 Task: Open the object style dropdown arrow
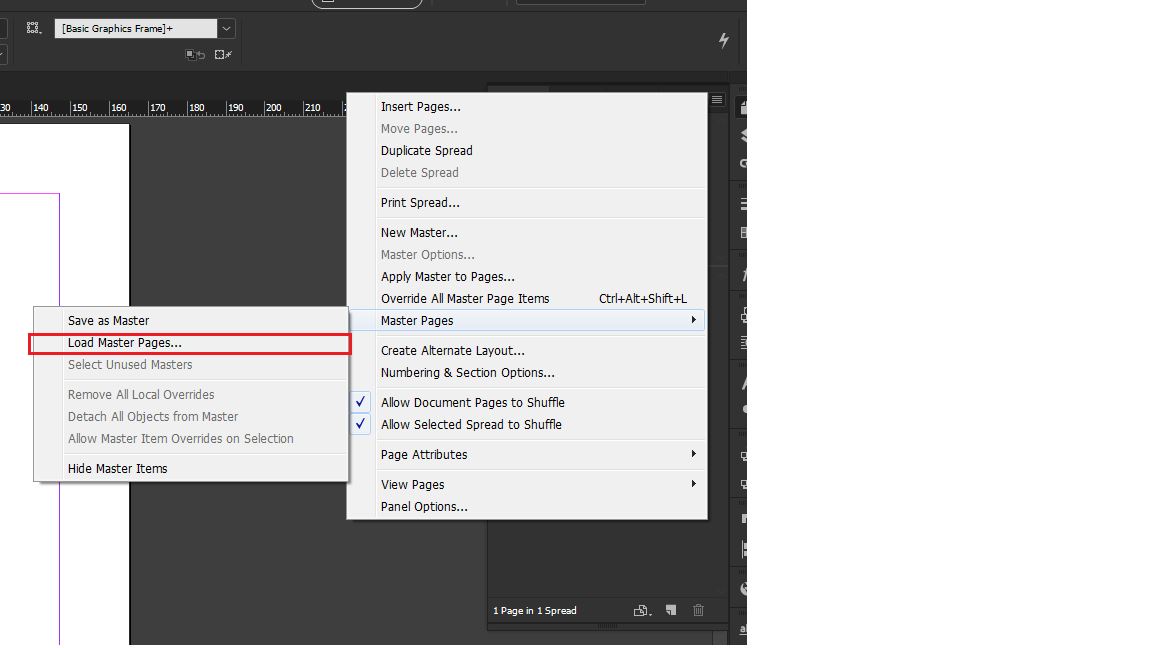pyautogui.click(x=226, y=29)
